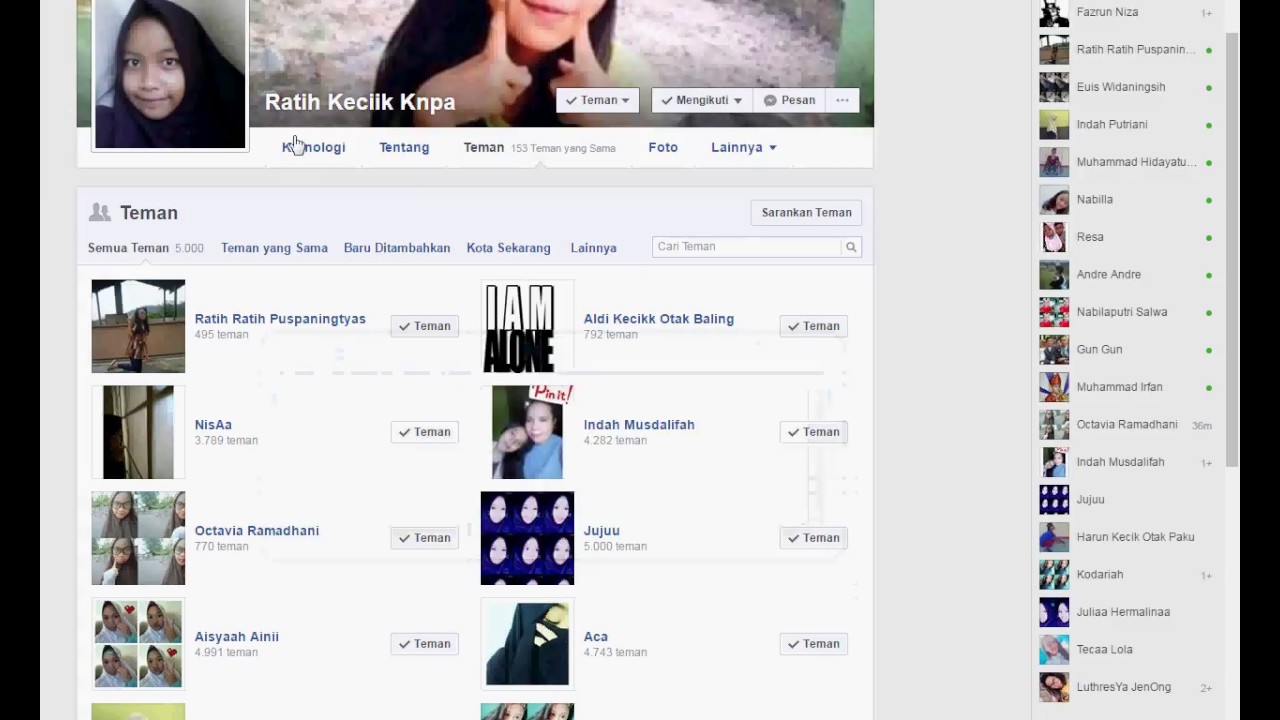Open Aldi Kecikk Otak Baling name link
Screen dimensions: 1280x720
(659, 319)
